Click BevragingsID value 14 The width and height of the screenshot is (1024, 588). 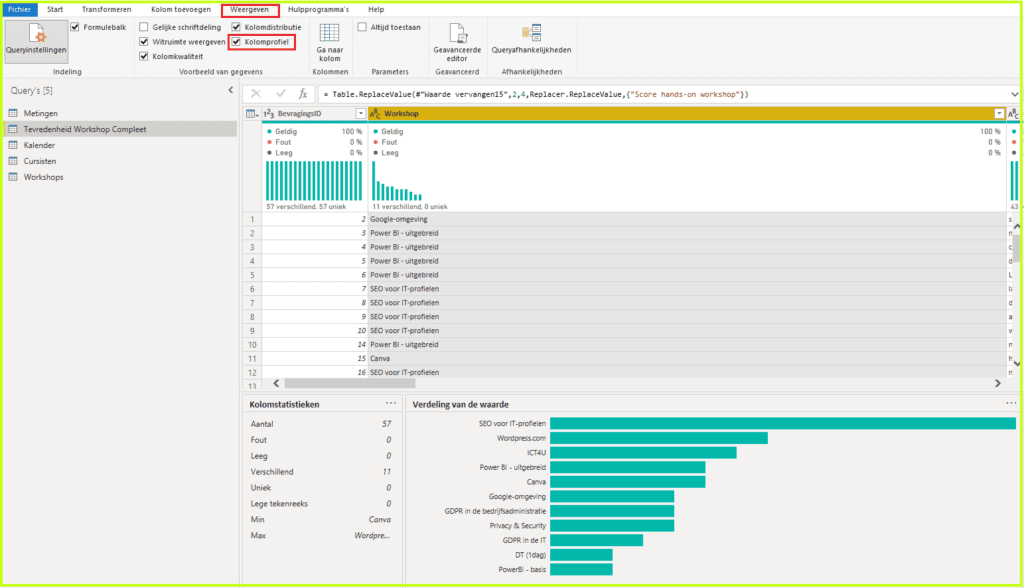[314, 344]
